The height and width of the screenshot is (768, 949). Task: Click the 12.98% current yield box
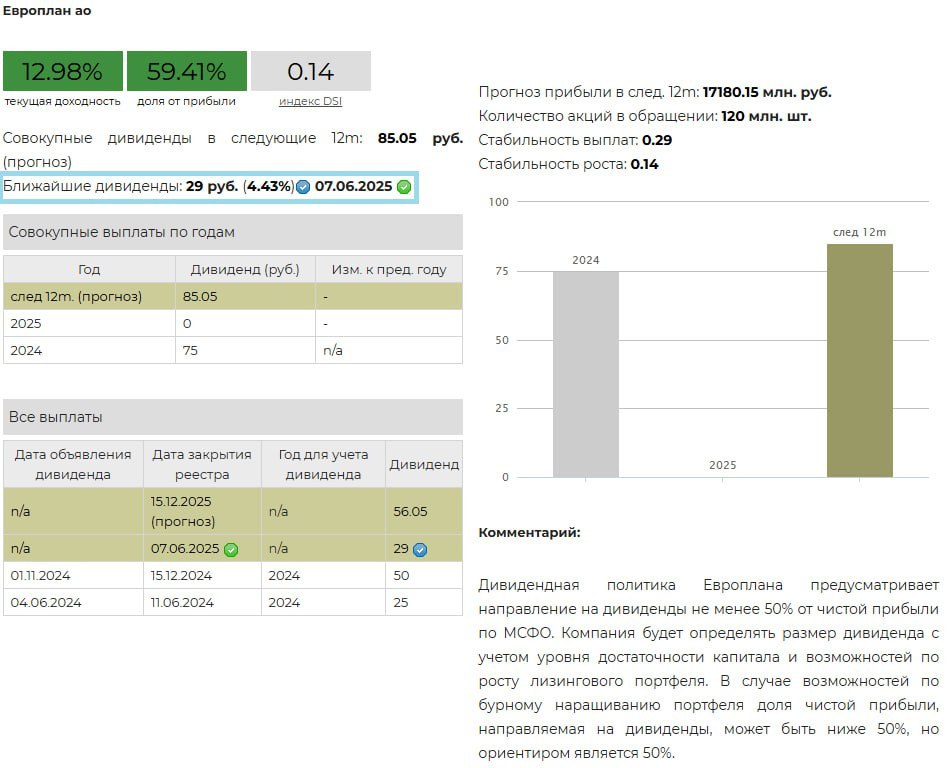62,72
